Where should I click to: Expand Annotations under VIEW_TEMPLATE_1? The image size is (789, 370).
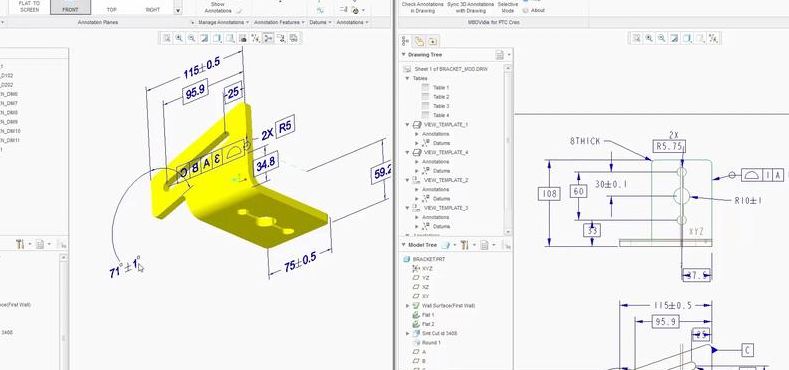(417, 134)
